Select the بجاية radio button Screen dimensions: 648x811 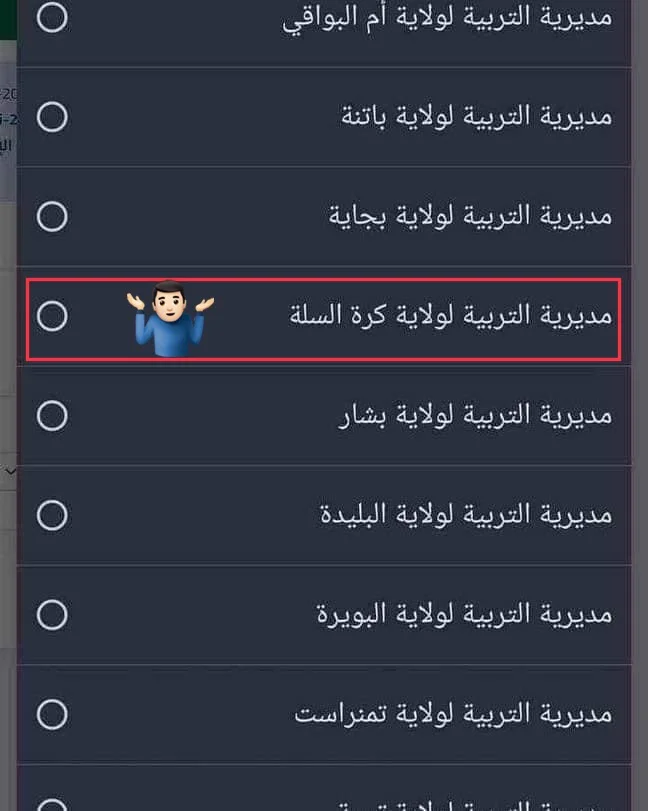pos(52,216)
